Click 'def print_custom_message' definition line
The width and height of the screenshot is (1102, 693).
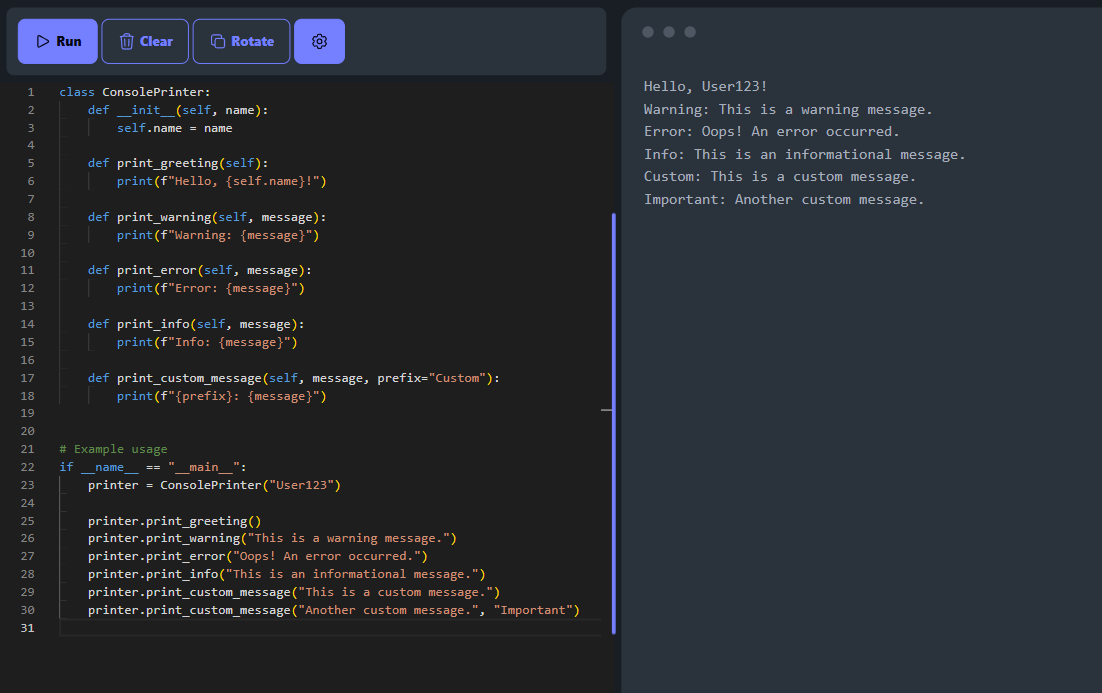[294, 378]
